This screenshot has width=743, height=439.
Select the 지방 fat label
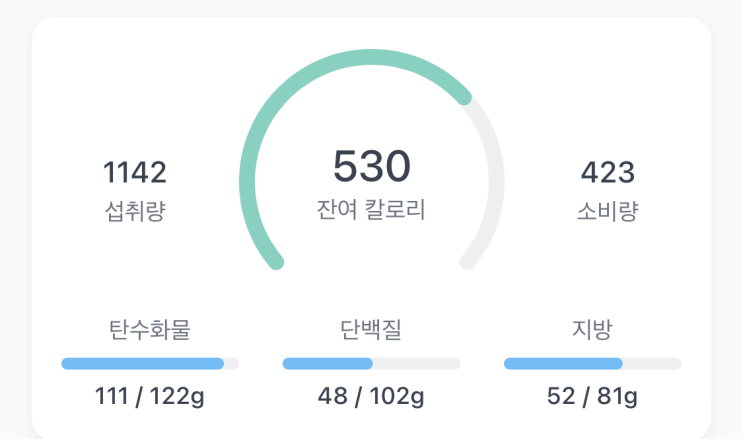pos(592,328)
